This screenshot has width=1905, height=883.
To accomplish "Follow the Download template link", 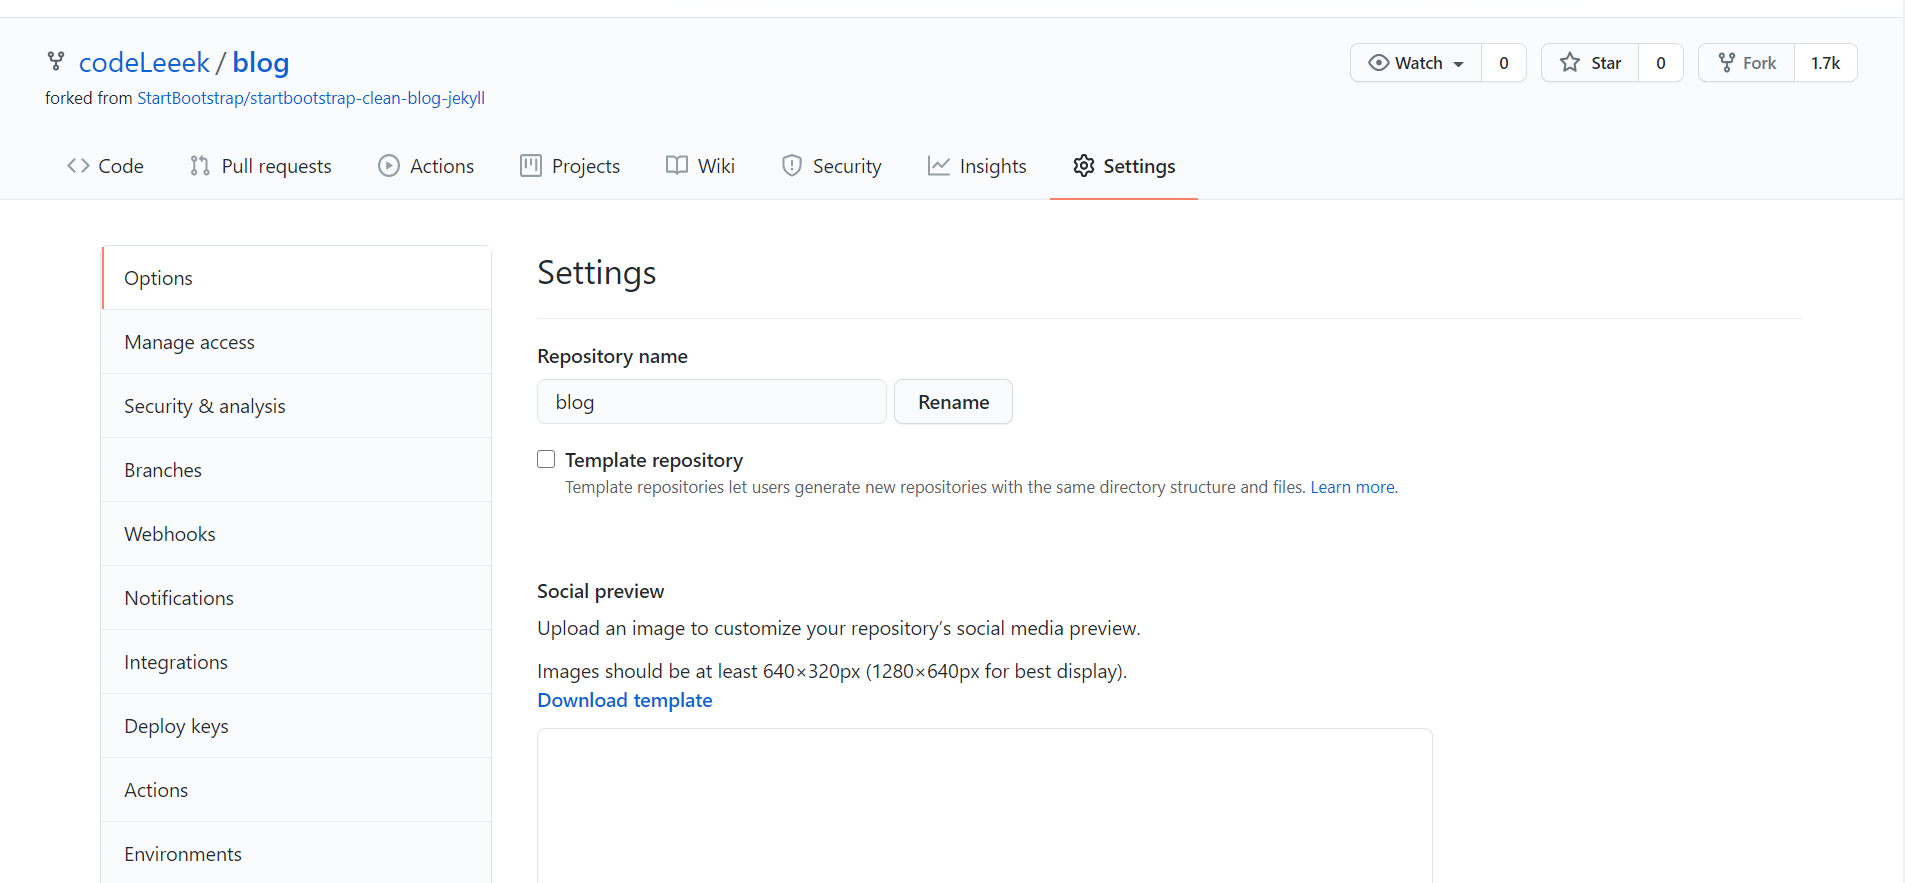I will point(625,700).
